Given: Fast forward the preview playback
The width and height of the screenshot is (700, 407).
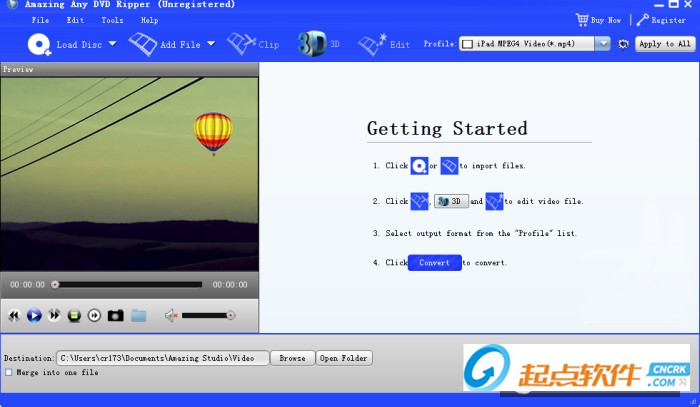Looking at the screenshot, I should click(54, 316).
